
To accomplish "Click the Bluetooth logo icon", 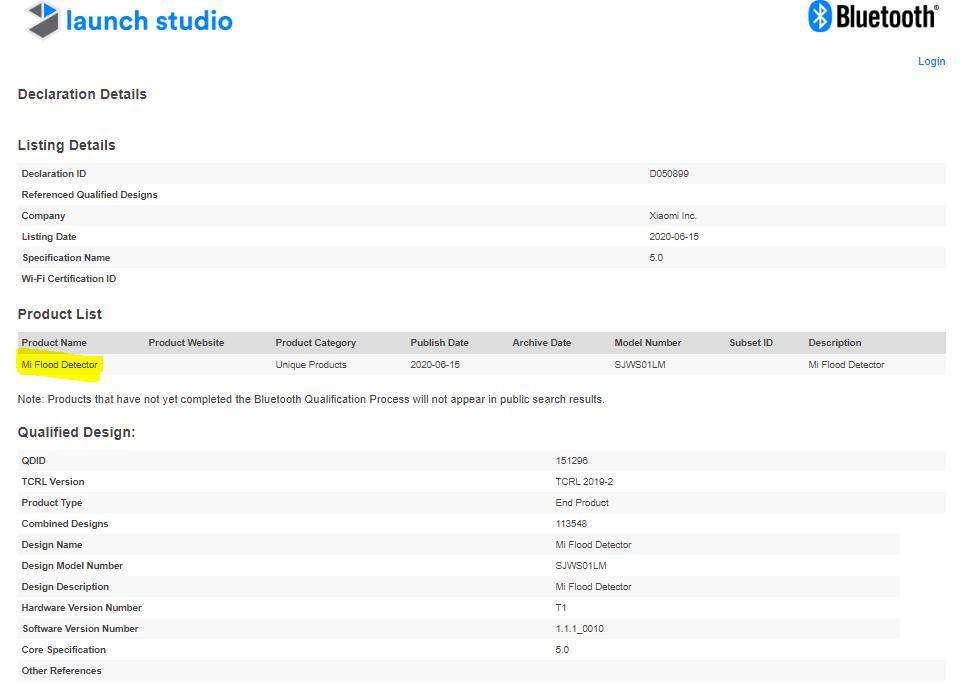I will coord(821,16).
